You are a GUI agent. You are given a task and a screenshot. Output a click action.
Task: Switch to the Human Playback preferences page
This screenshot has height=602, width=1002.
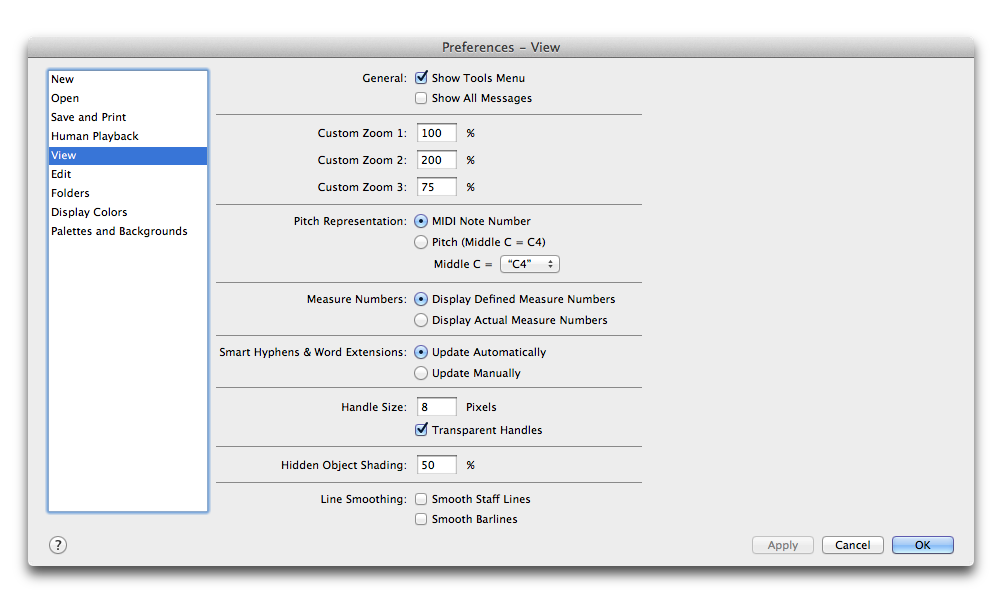[x=94, y=135]
